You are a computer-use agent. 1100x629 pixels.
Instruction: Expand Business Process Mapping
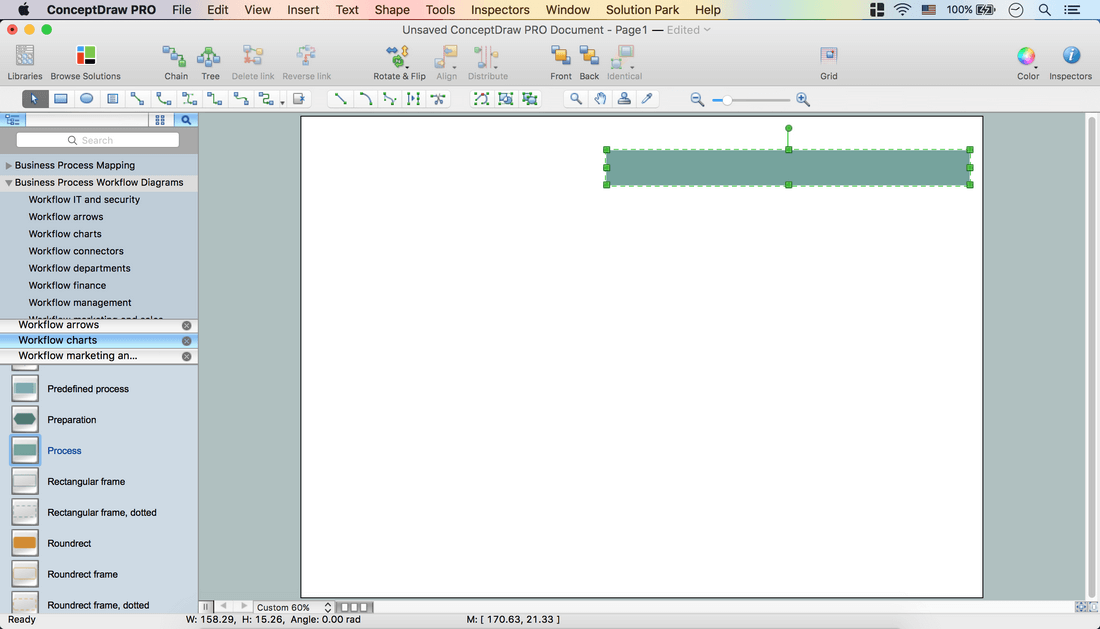coord(9,165)
